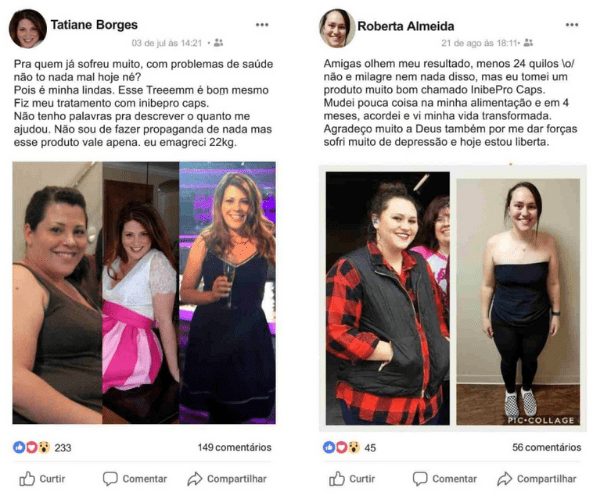The image size is (600, 496).
Task: View the 56 comentários on Roberta's post
Action: tap(547, 447)
